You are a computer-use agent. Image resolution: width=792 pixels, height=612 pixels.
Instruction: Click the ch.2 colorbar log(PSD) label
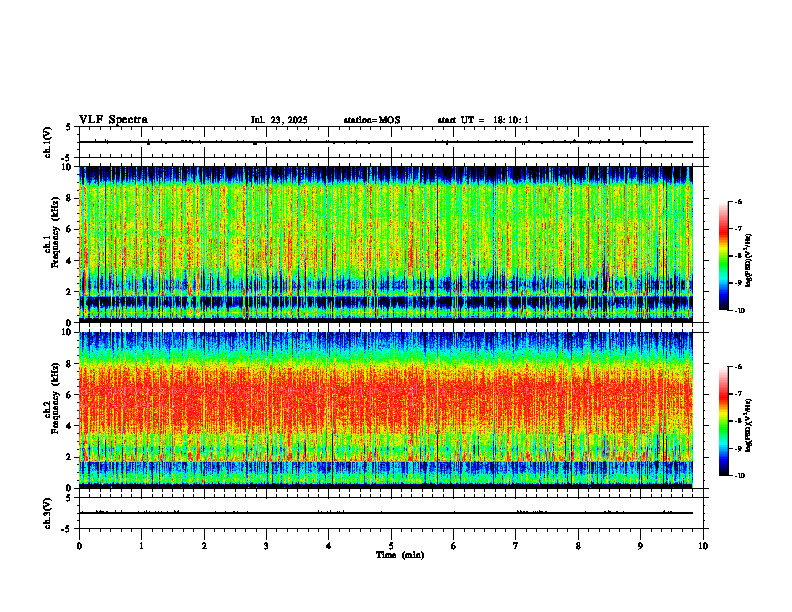(749, 426)
